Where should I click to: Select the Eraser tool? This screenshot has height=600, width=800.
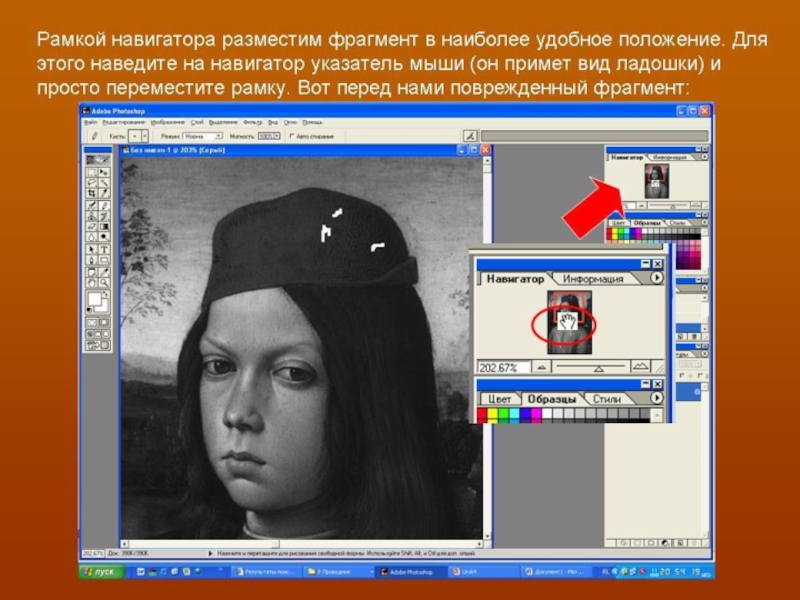point(92,226)
